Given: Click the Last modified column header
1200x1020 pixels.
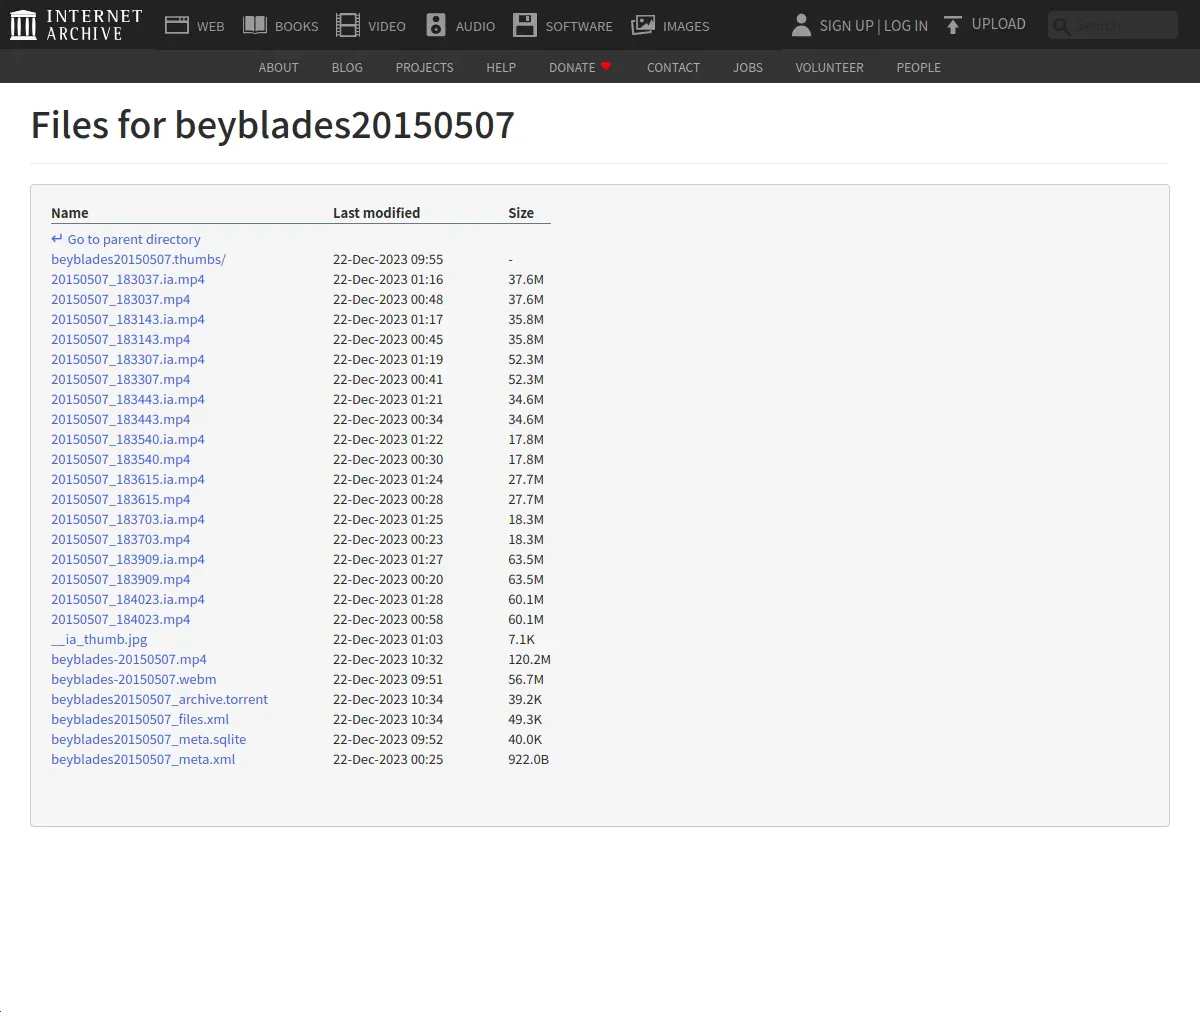Looking at the screenshot, I should [x=376, y=212].
